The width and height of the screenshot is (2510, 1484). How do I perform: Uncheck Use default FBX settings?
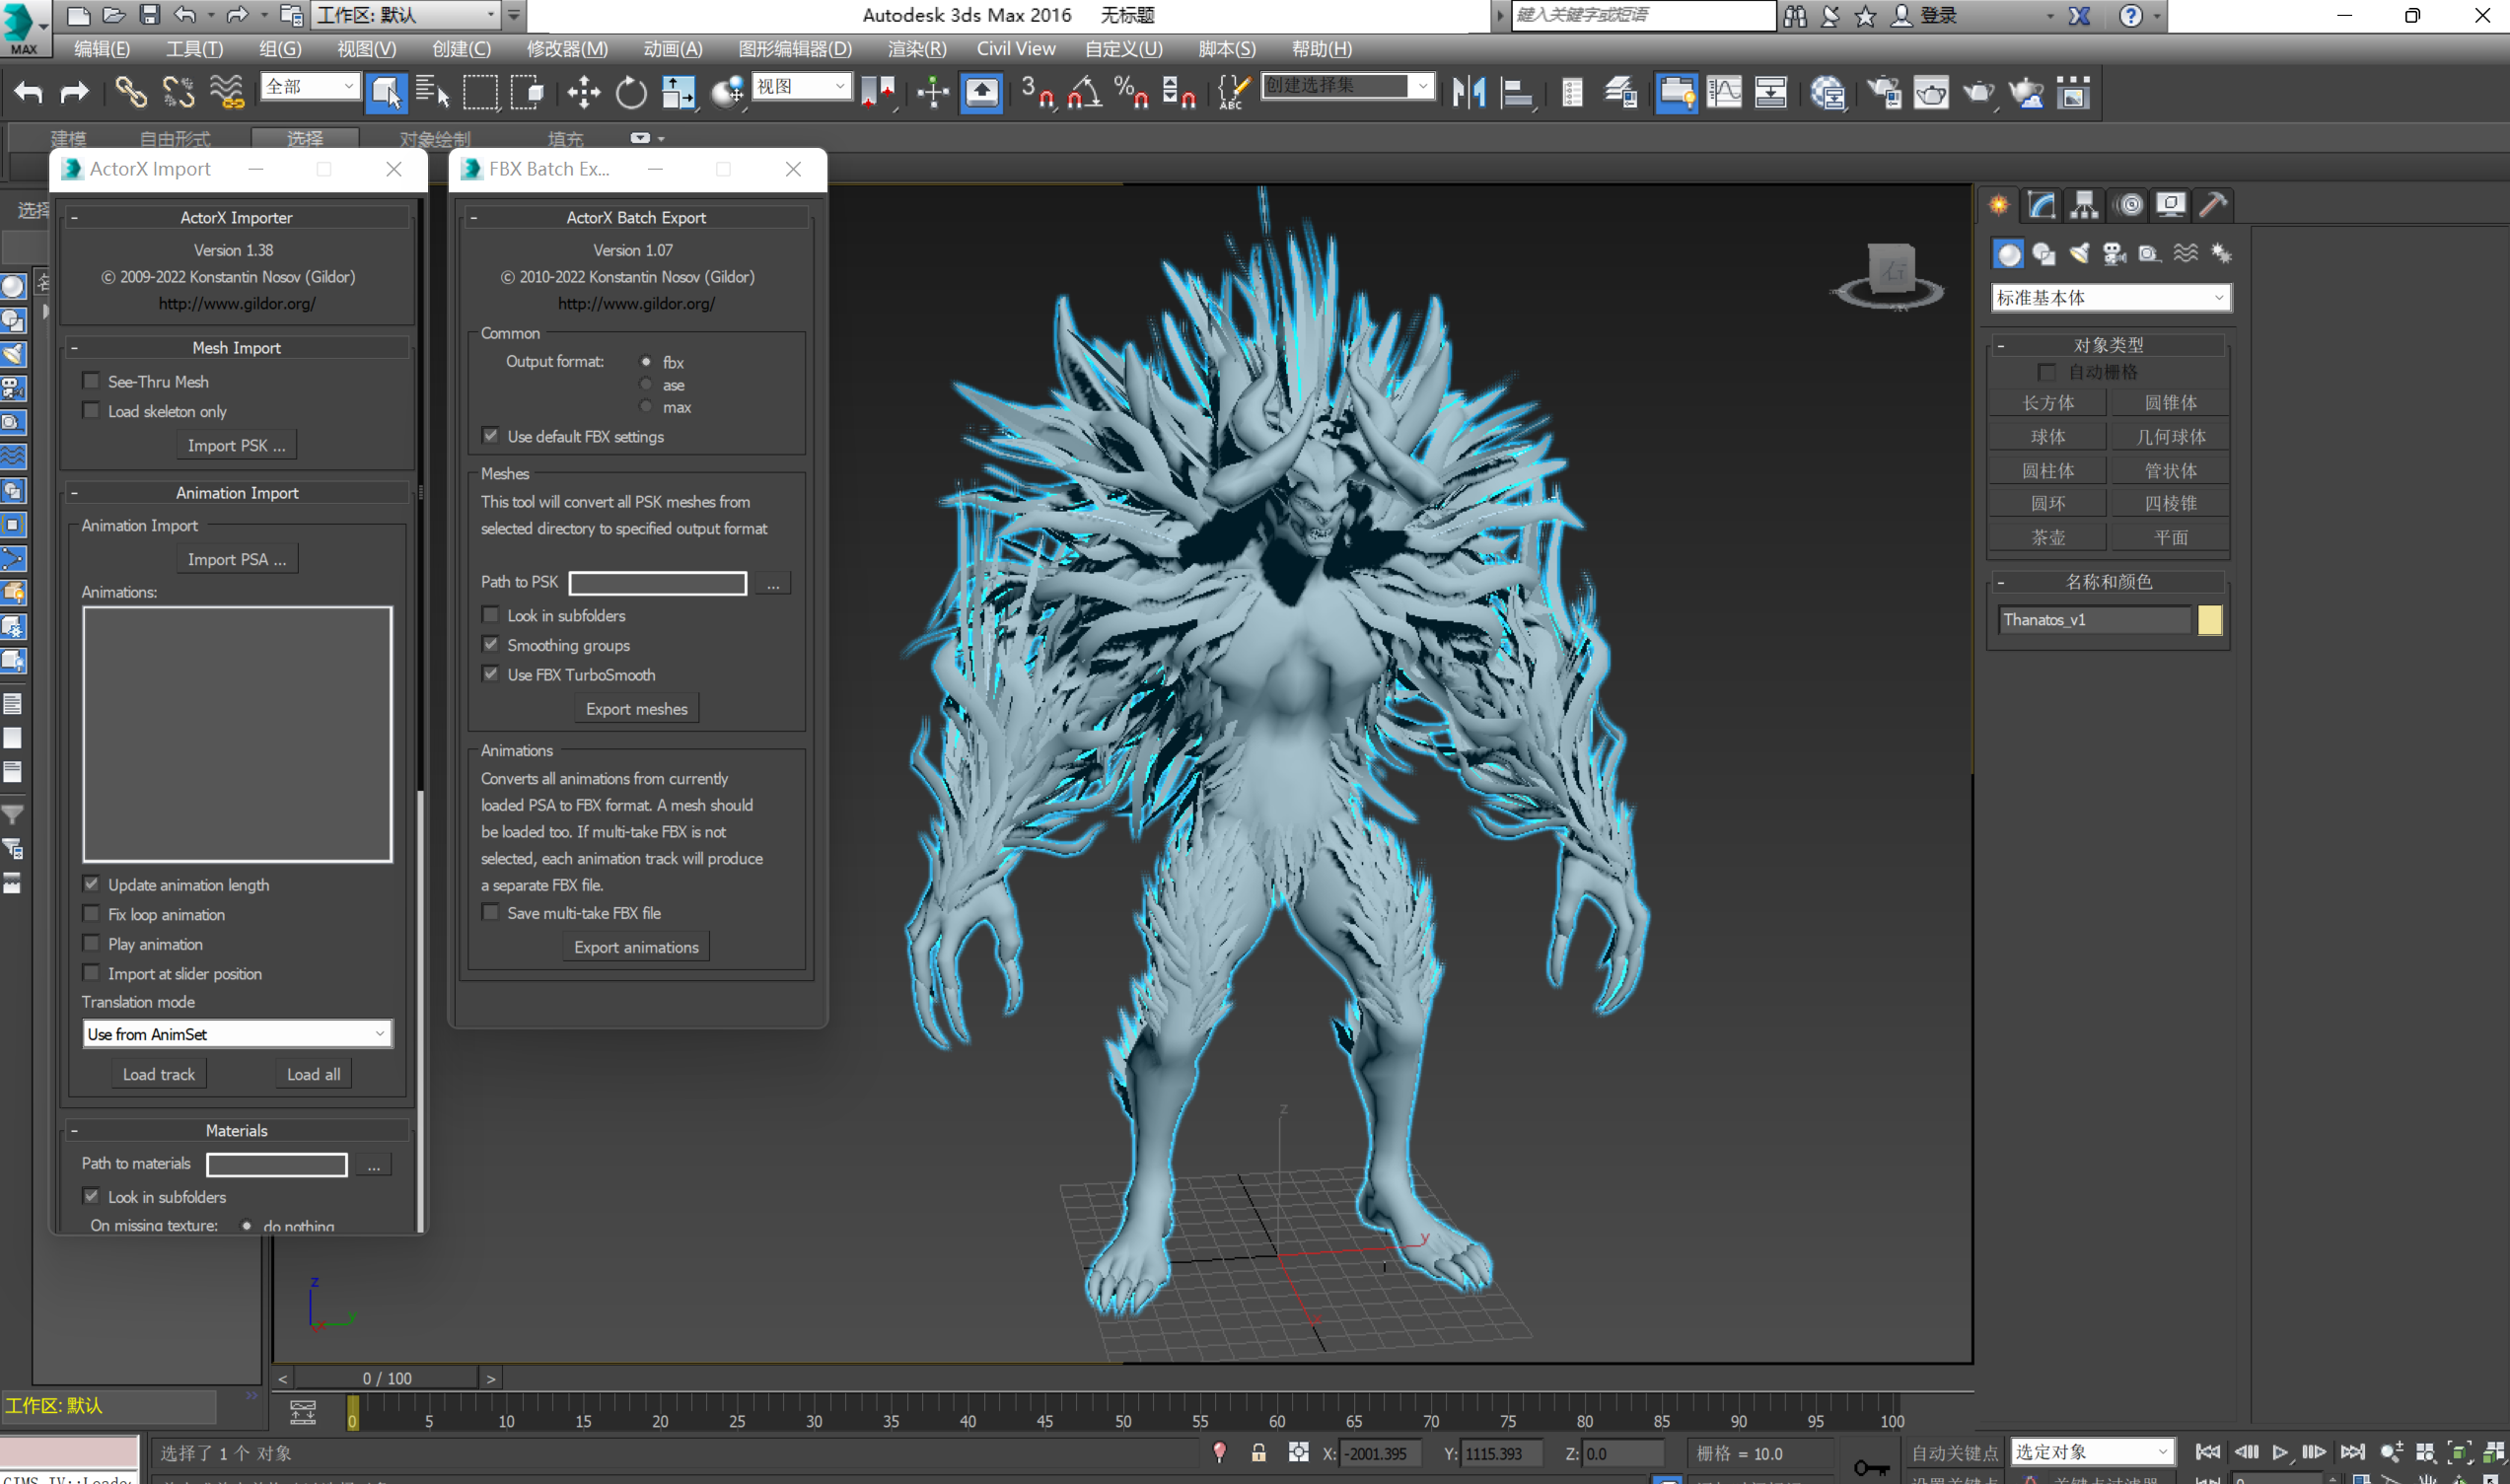point(490,436)
